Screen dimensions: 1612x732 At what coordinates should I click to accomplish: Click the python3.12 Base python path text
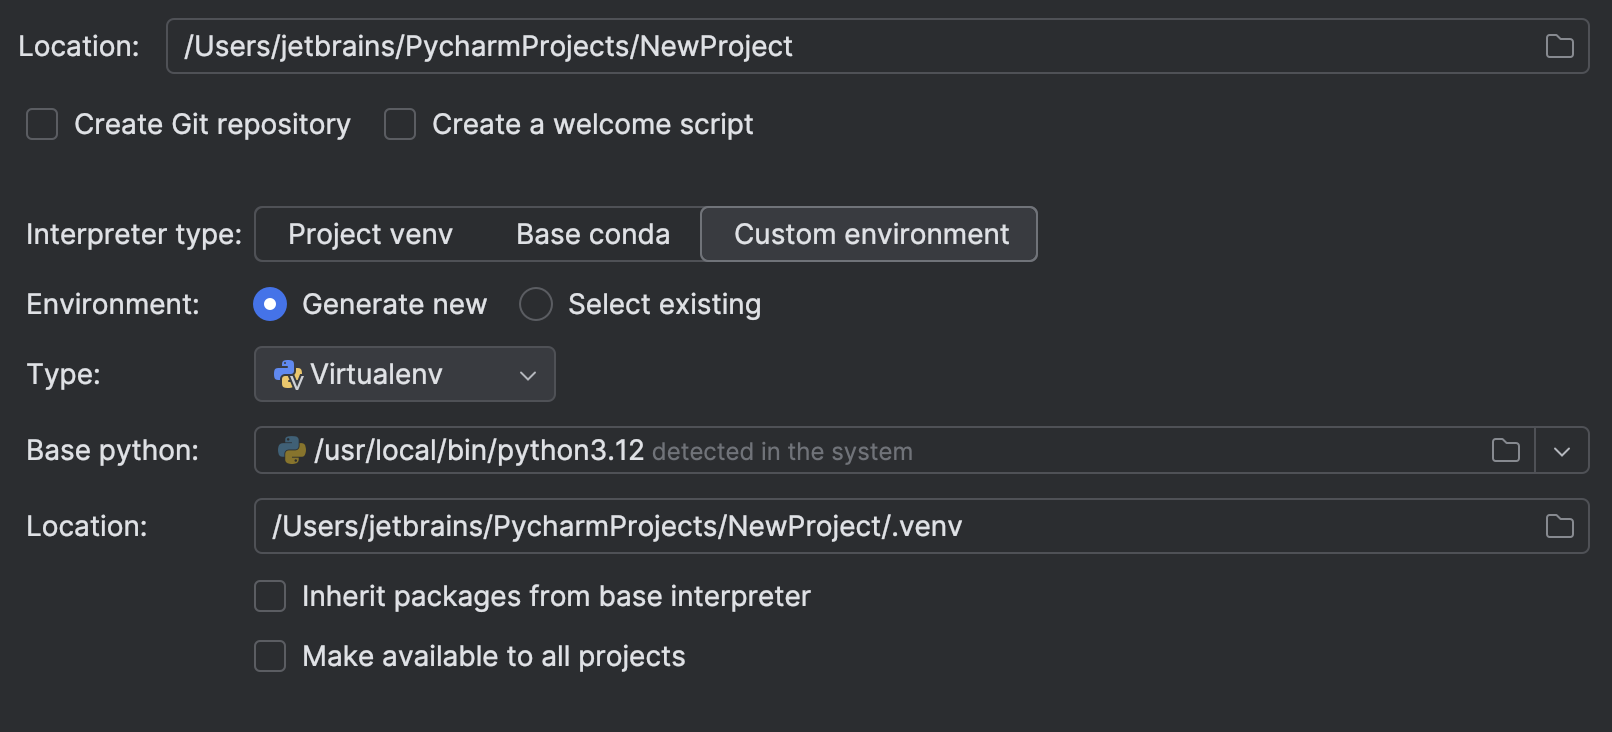click(479, 450)
